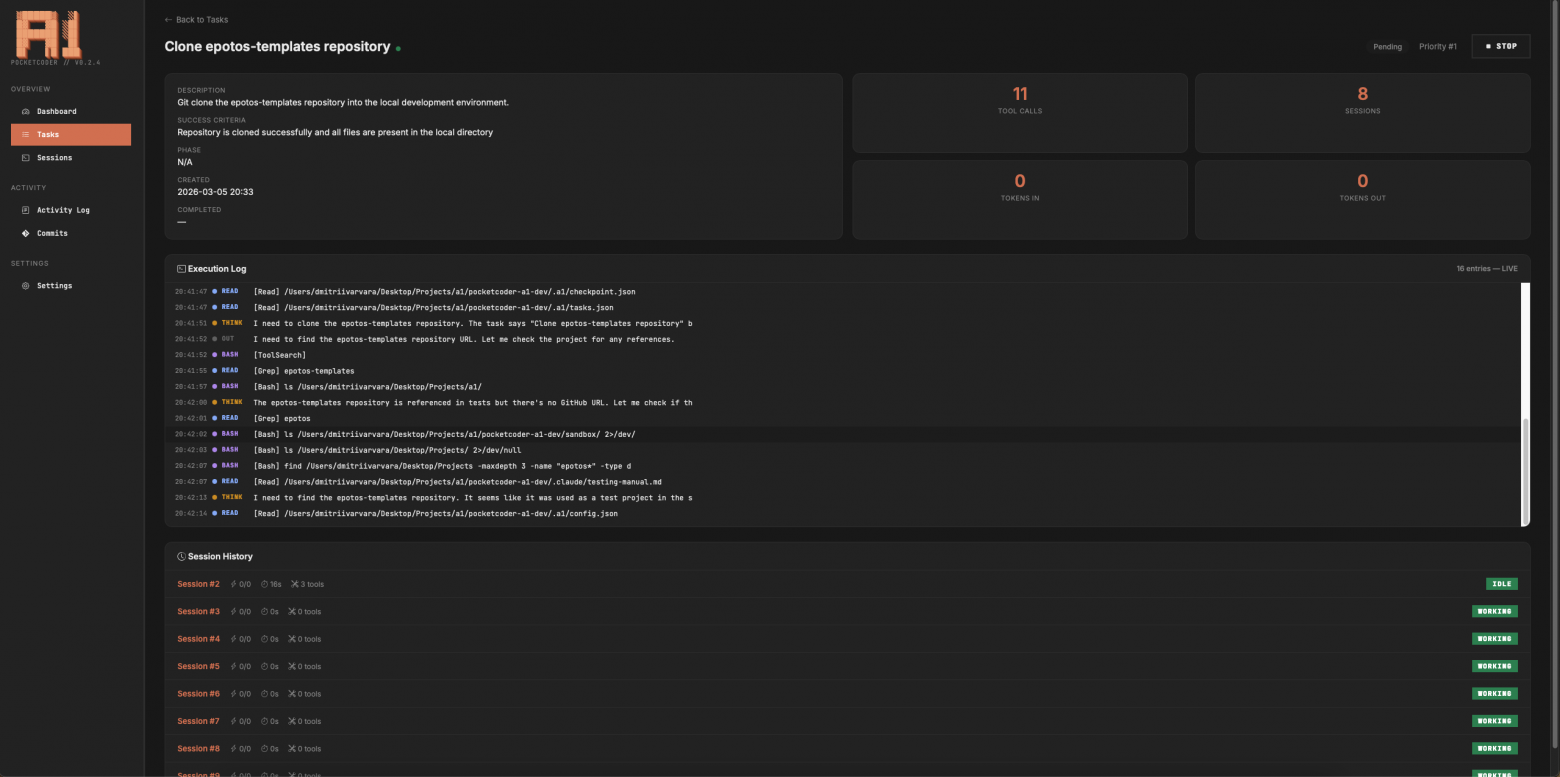The width and height of the screenshot is (1560, 777).
Task: Select the find "epotos*" bash log entry
Action: (843, 466)
